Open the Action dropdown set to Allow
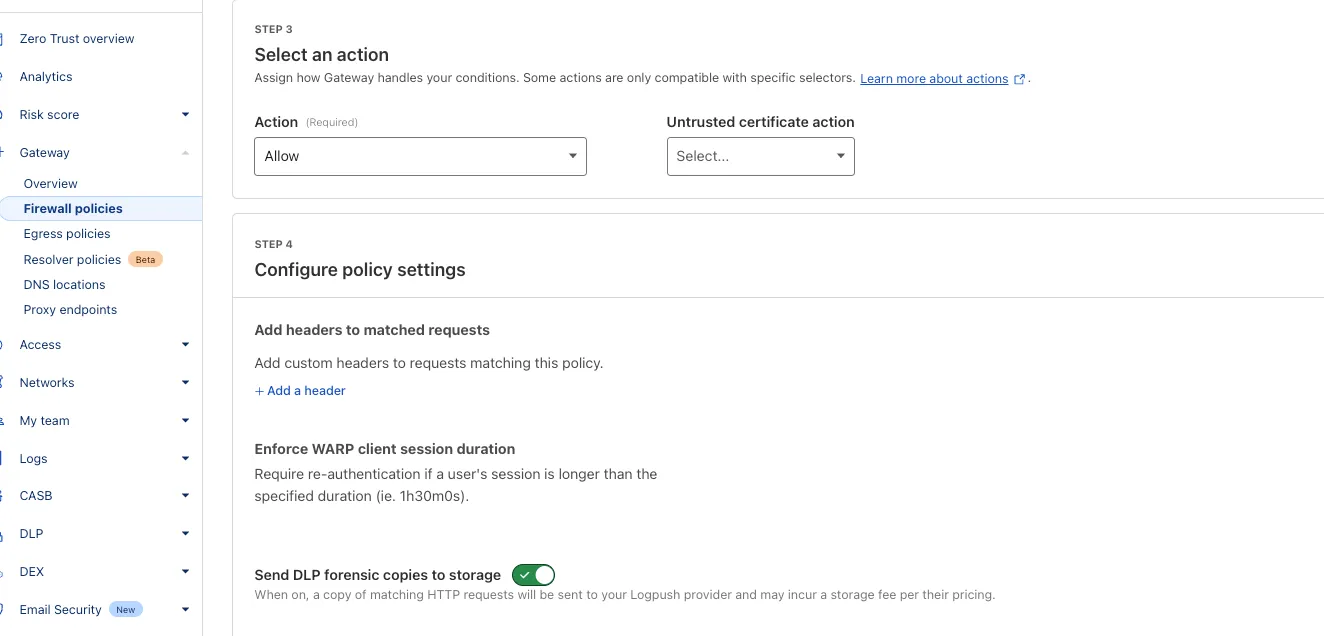Image resolution: width=1324 pixels, height=636 pixels. click(420, 157)
